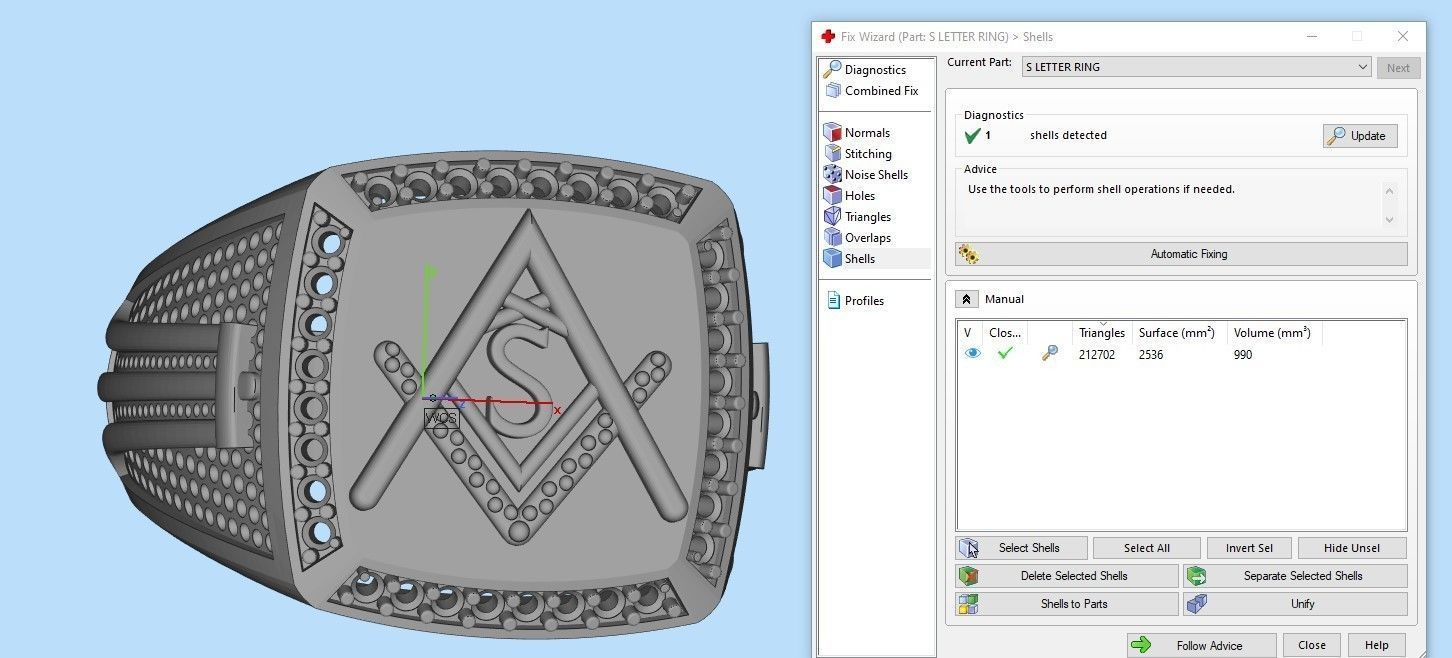Run Automatic Fixing
This screenshot has height=658, width=1452.
pos(1181,254)
